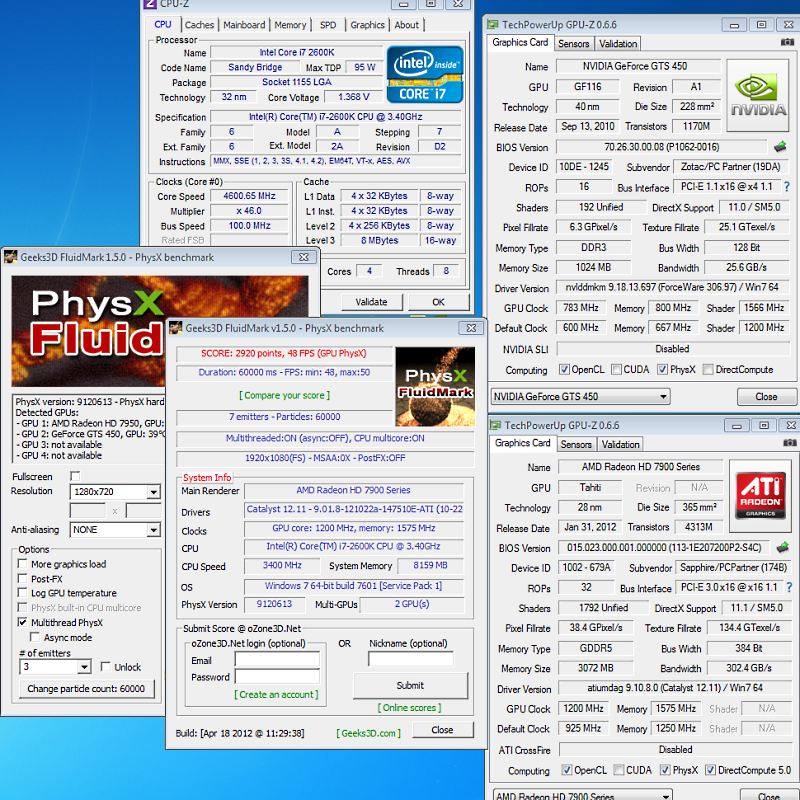Click the PhysX Fluid banner image

(x=88, y=331)
